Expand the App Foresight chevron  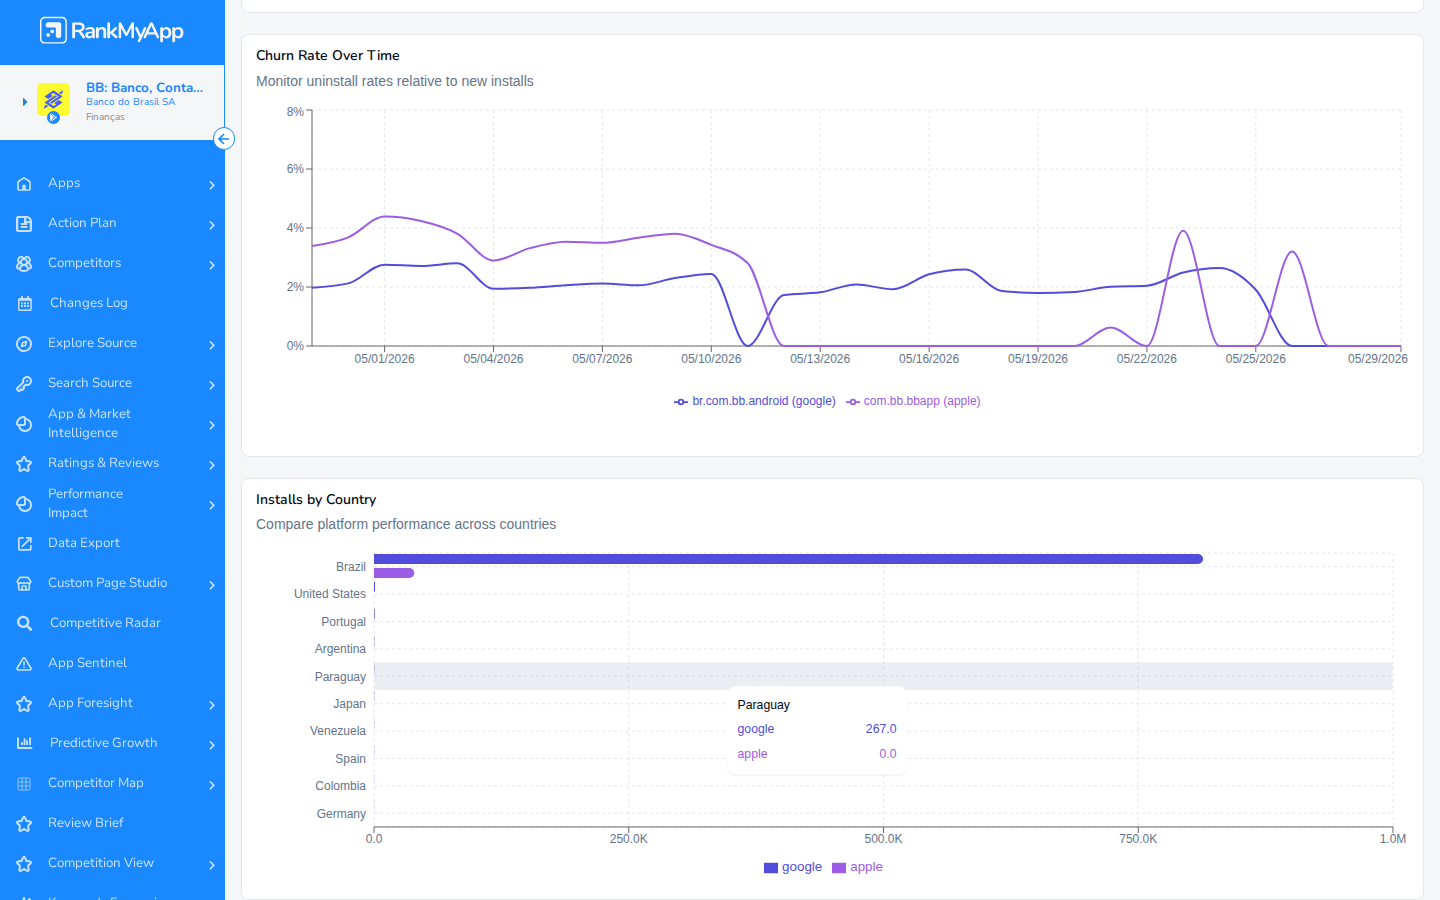click(212, 705)
